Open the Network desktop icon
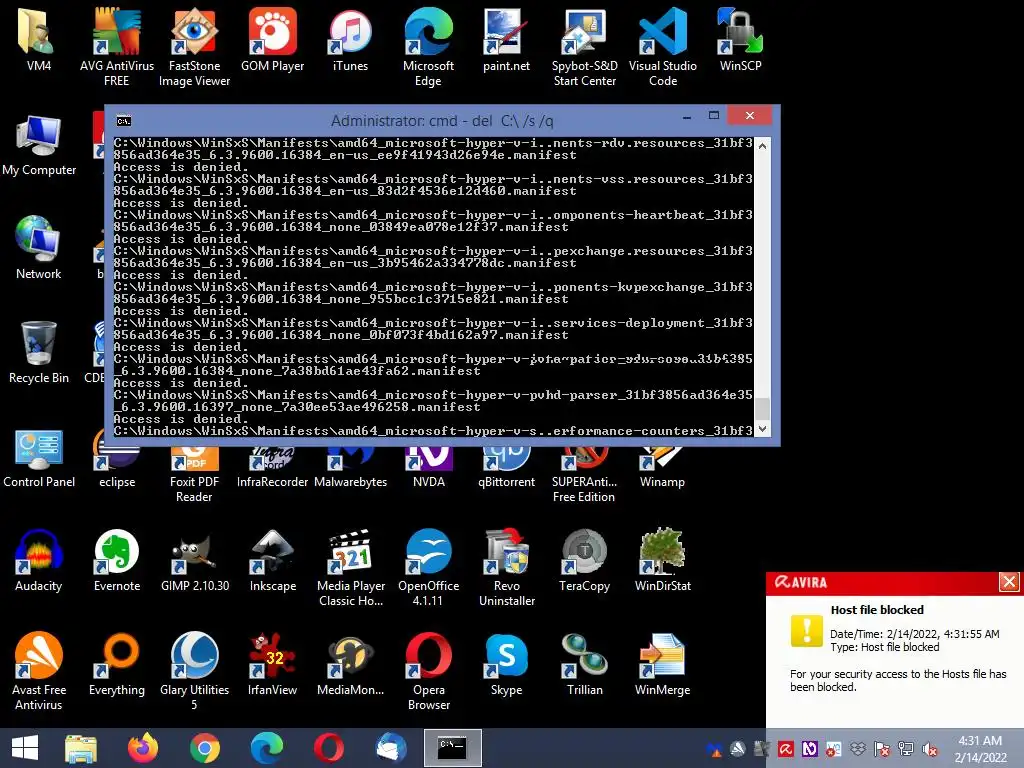The image size is (1024, 768). pos(39,248)
